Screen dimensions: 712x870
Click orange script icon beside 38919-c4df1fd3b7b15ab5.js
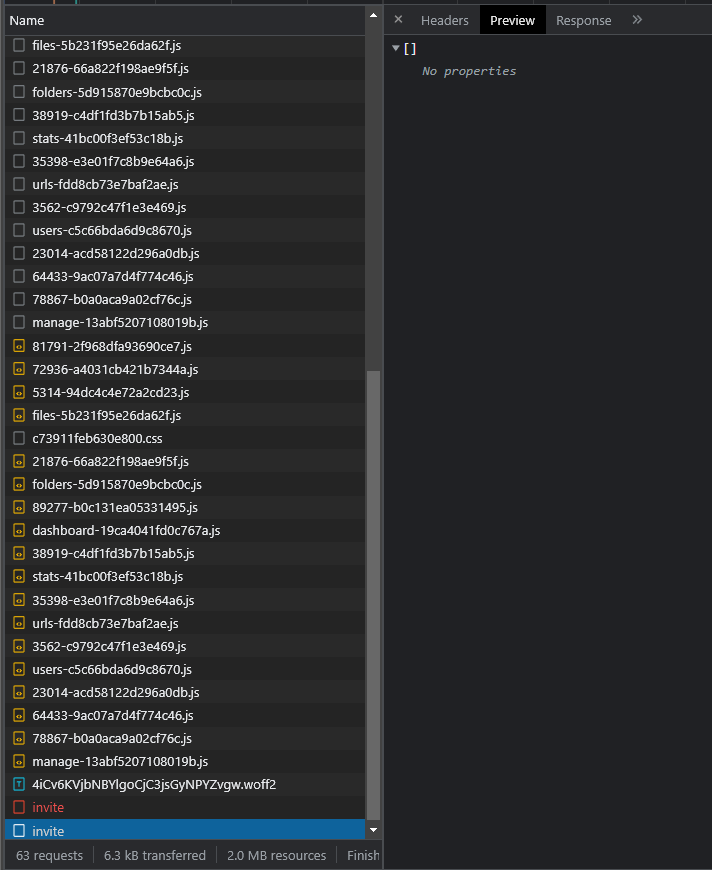[x=19, y=553]
